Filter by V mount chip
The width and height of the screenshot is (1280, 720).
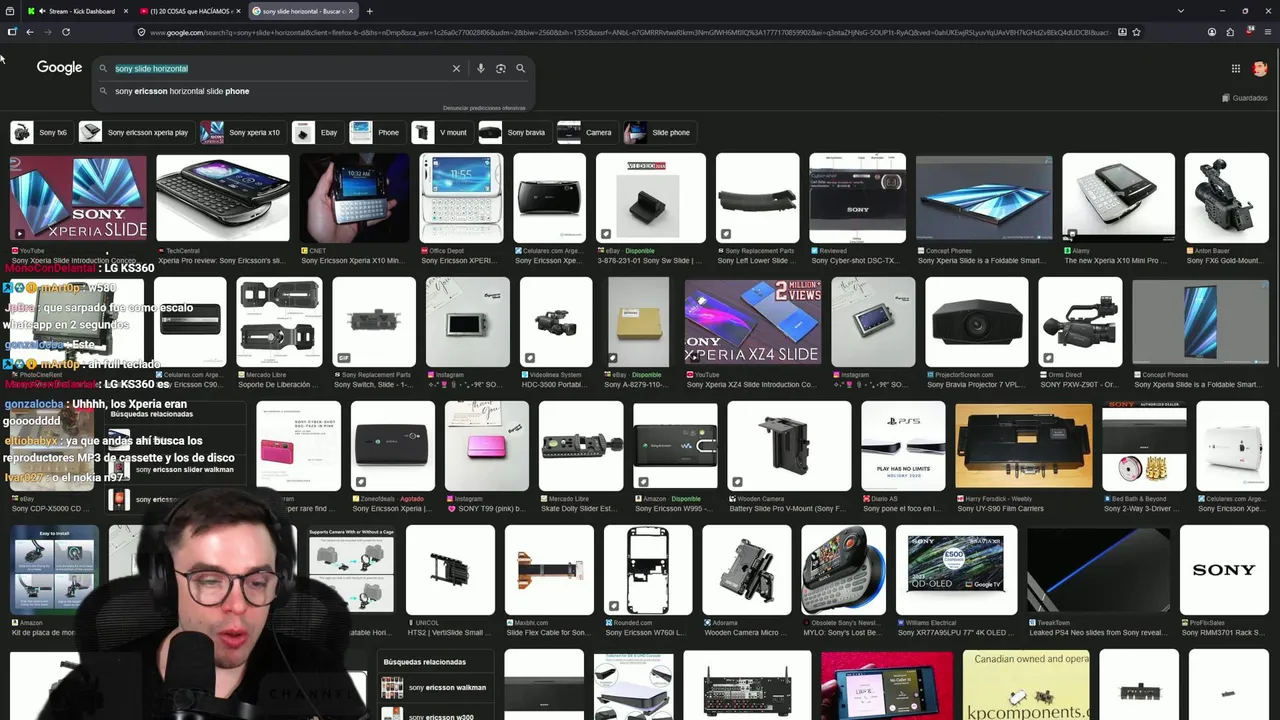(x=442, y=132)
